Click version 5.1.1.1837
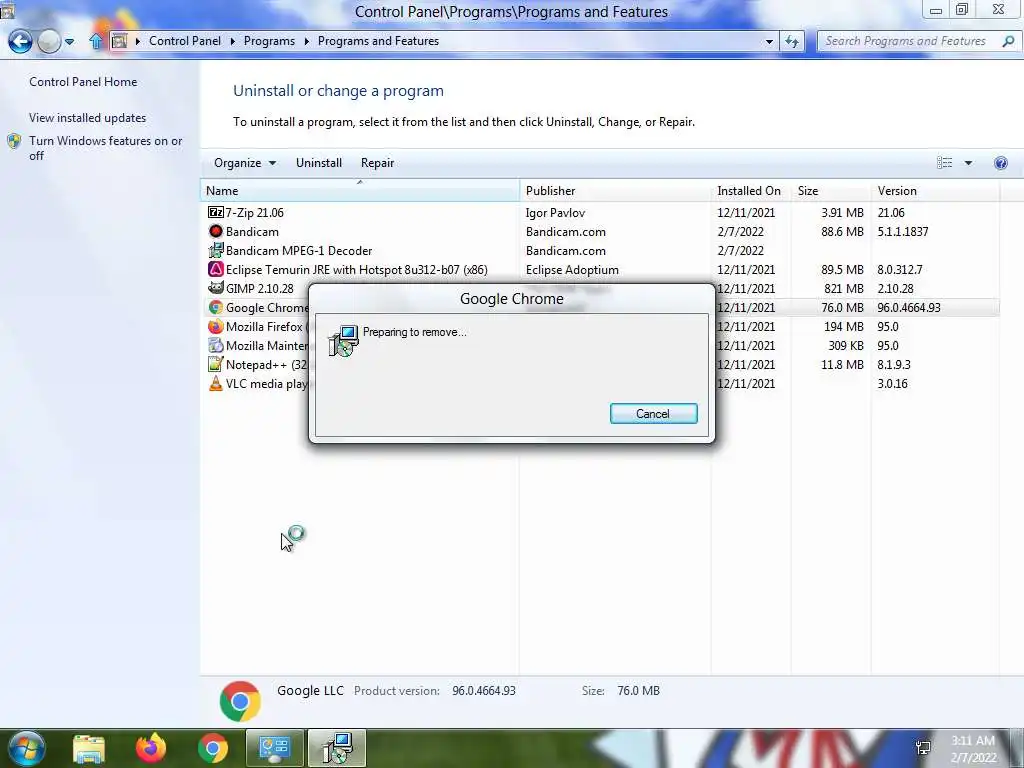This screenshot has height=768, width=1024. (903, 231)
